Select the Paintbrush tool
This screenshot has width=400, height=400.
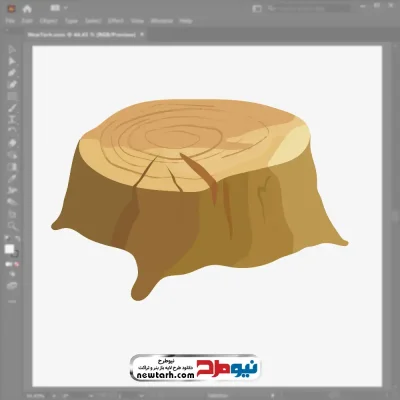12,108
